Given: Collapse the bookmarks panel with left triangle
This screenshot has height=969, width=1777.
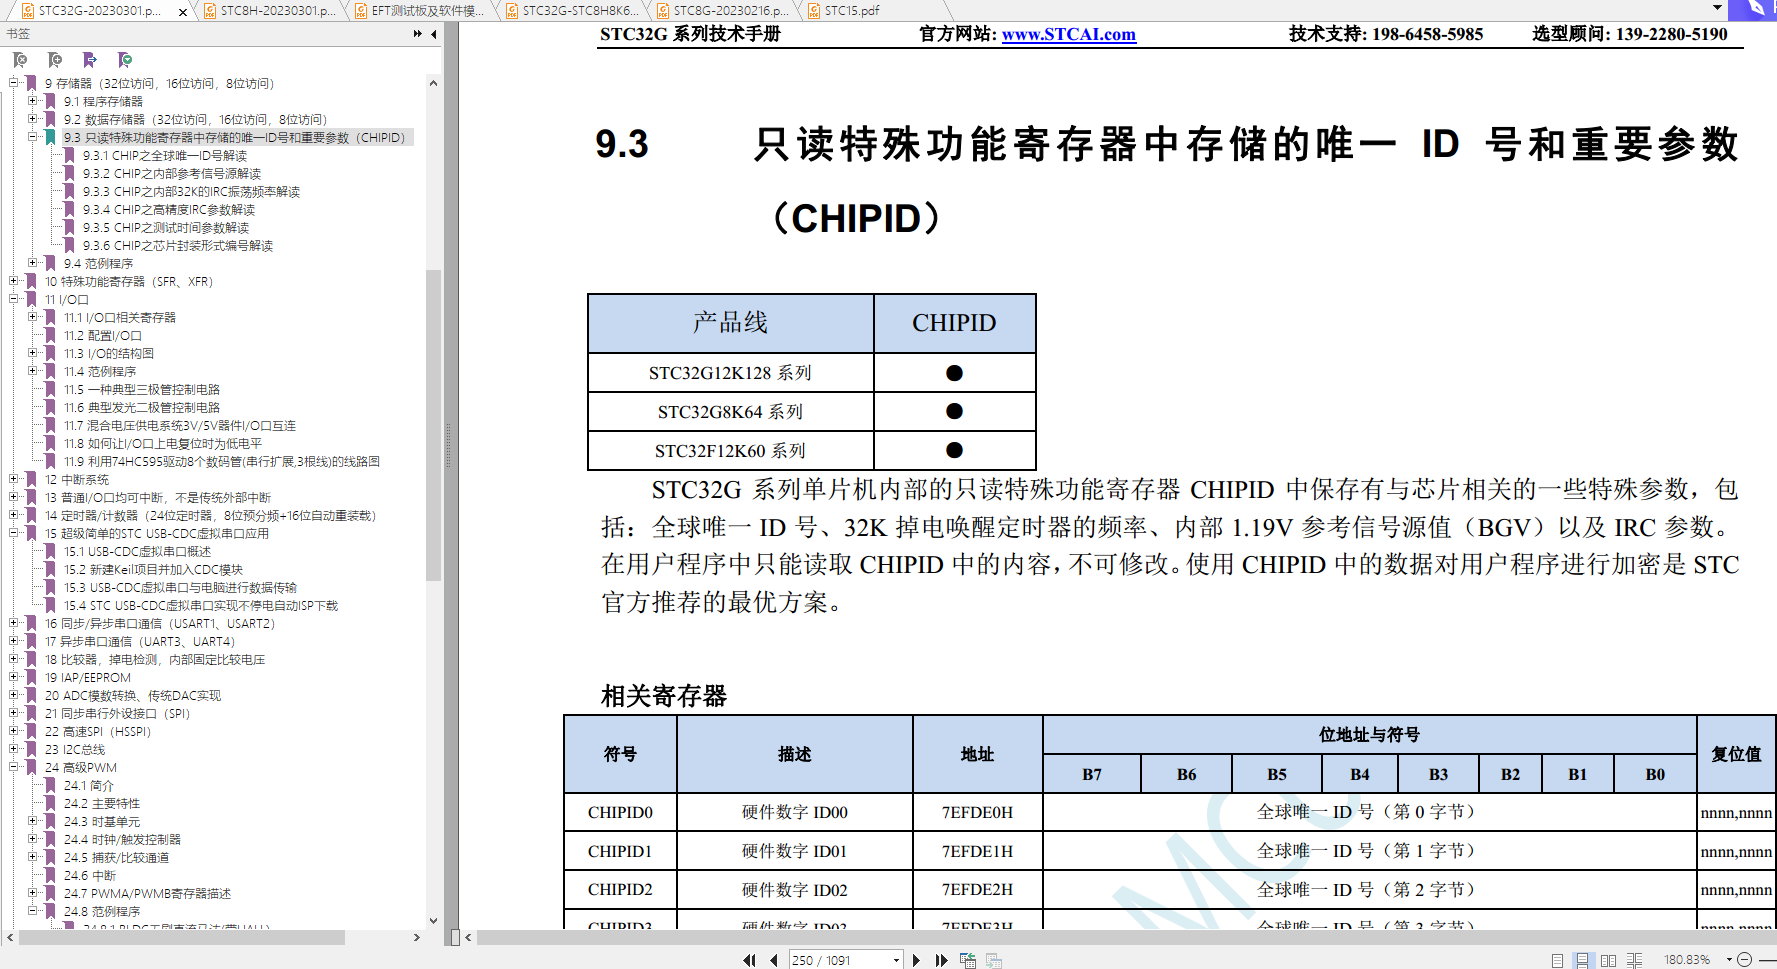Looking at the screenshot, I should [434, 34].
